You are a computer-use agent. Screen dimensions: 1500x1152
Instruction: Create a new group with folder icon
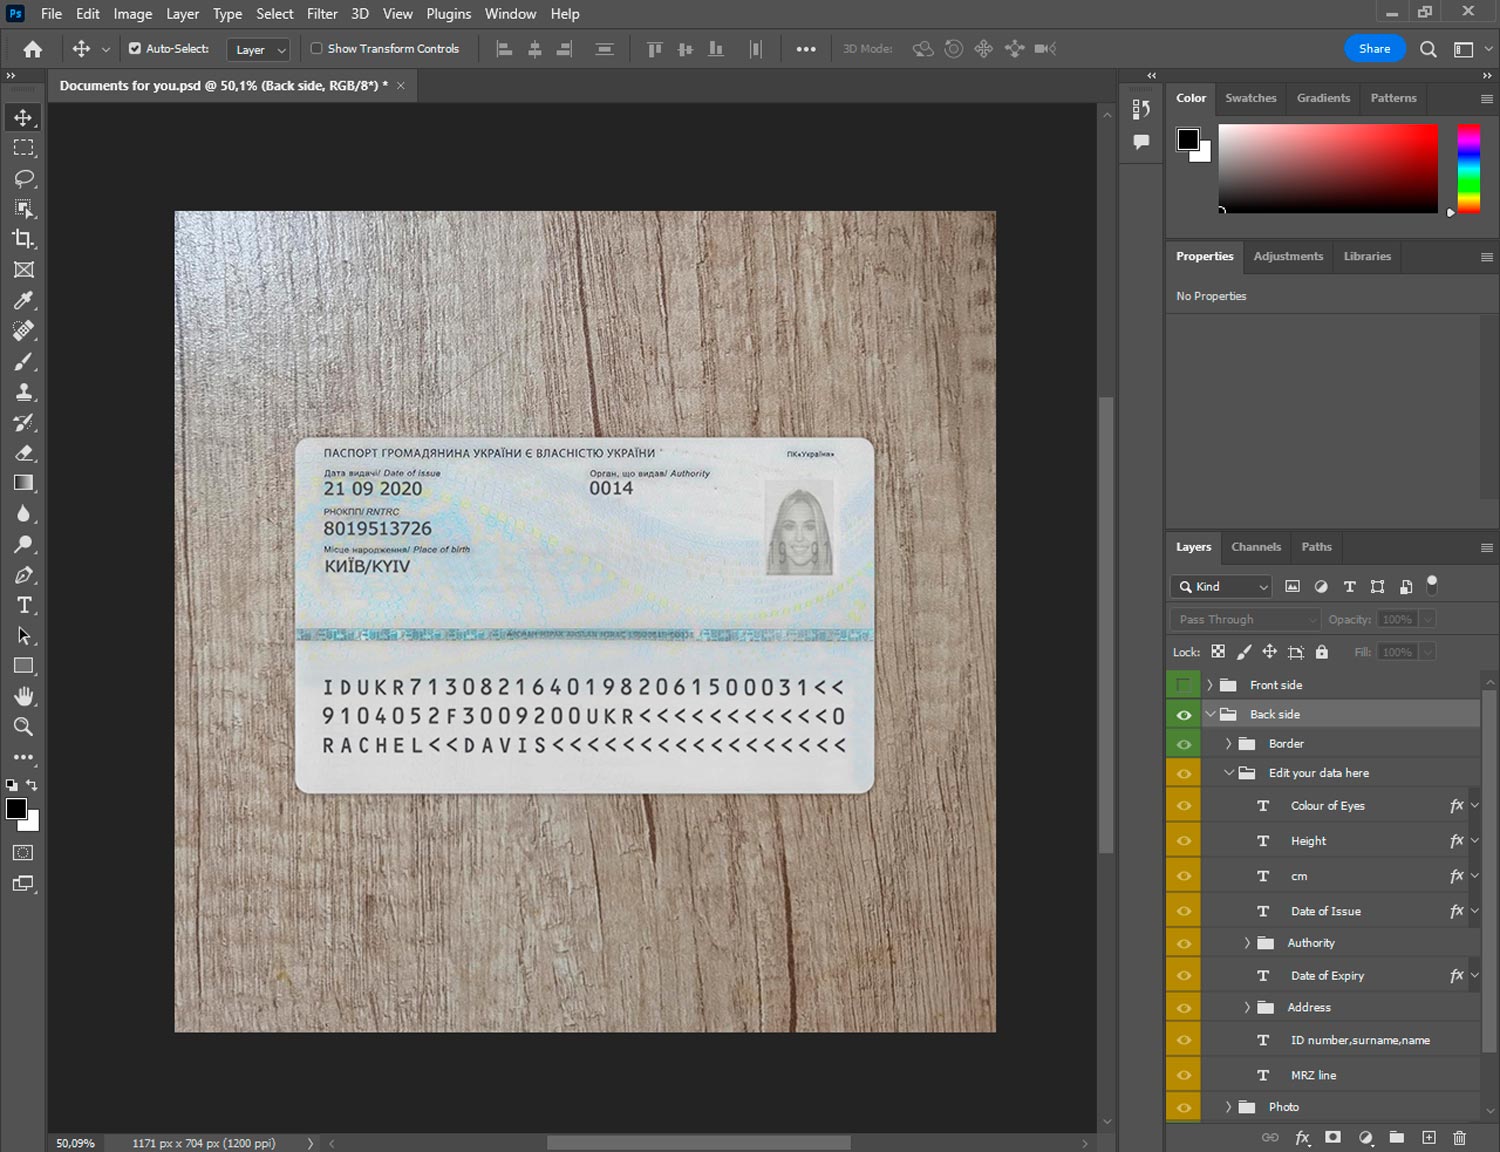1396,1137
